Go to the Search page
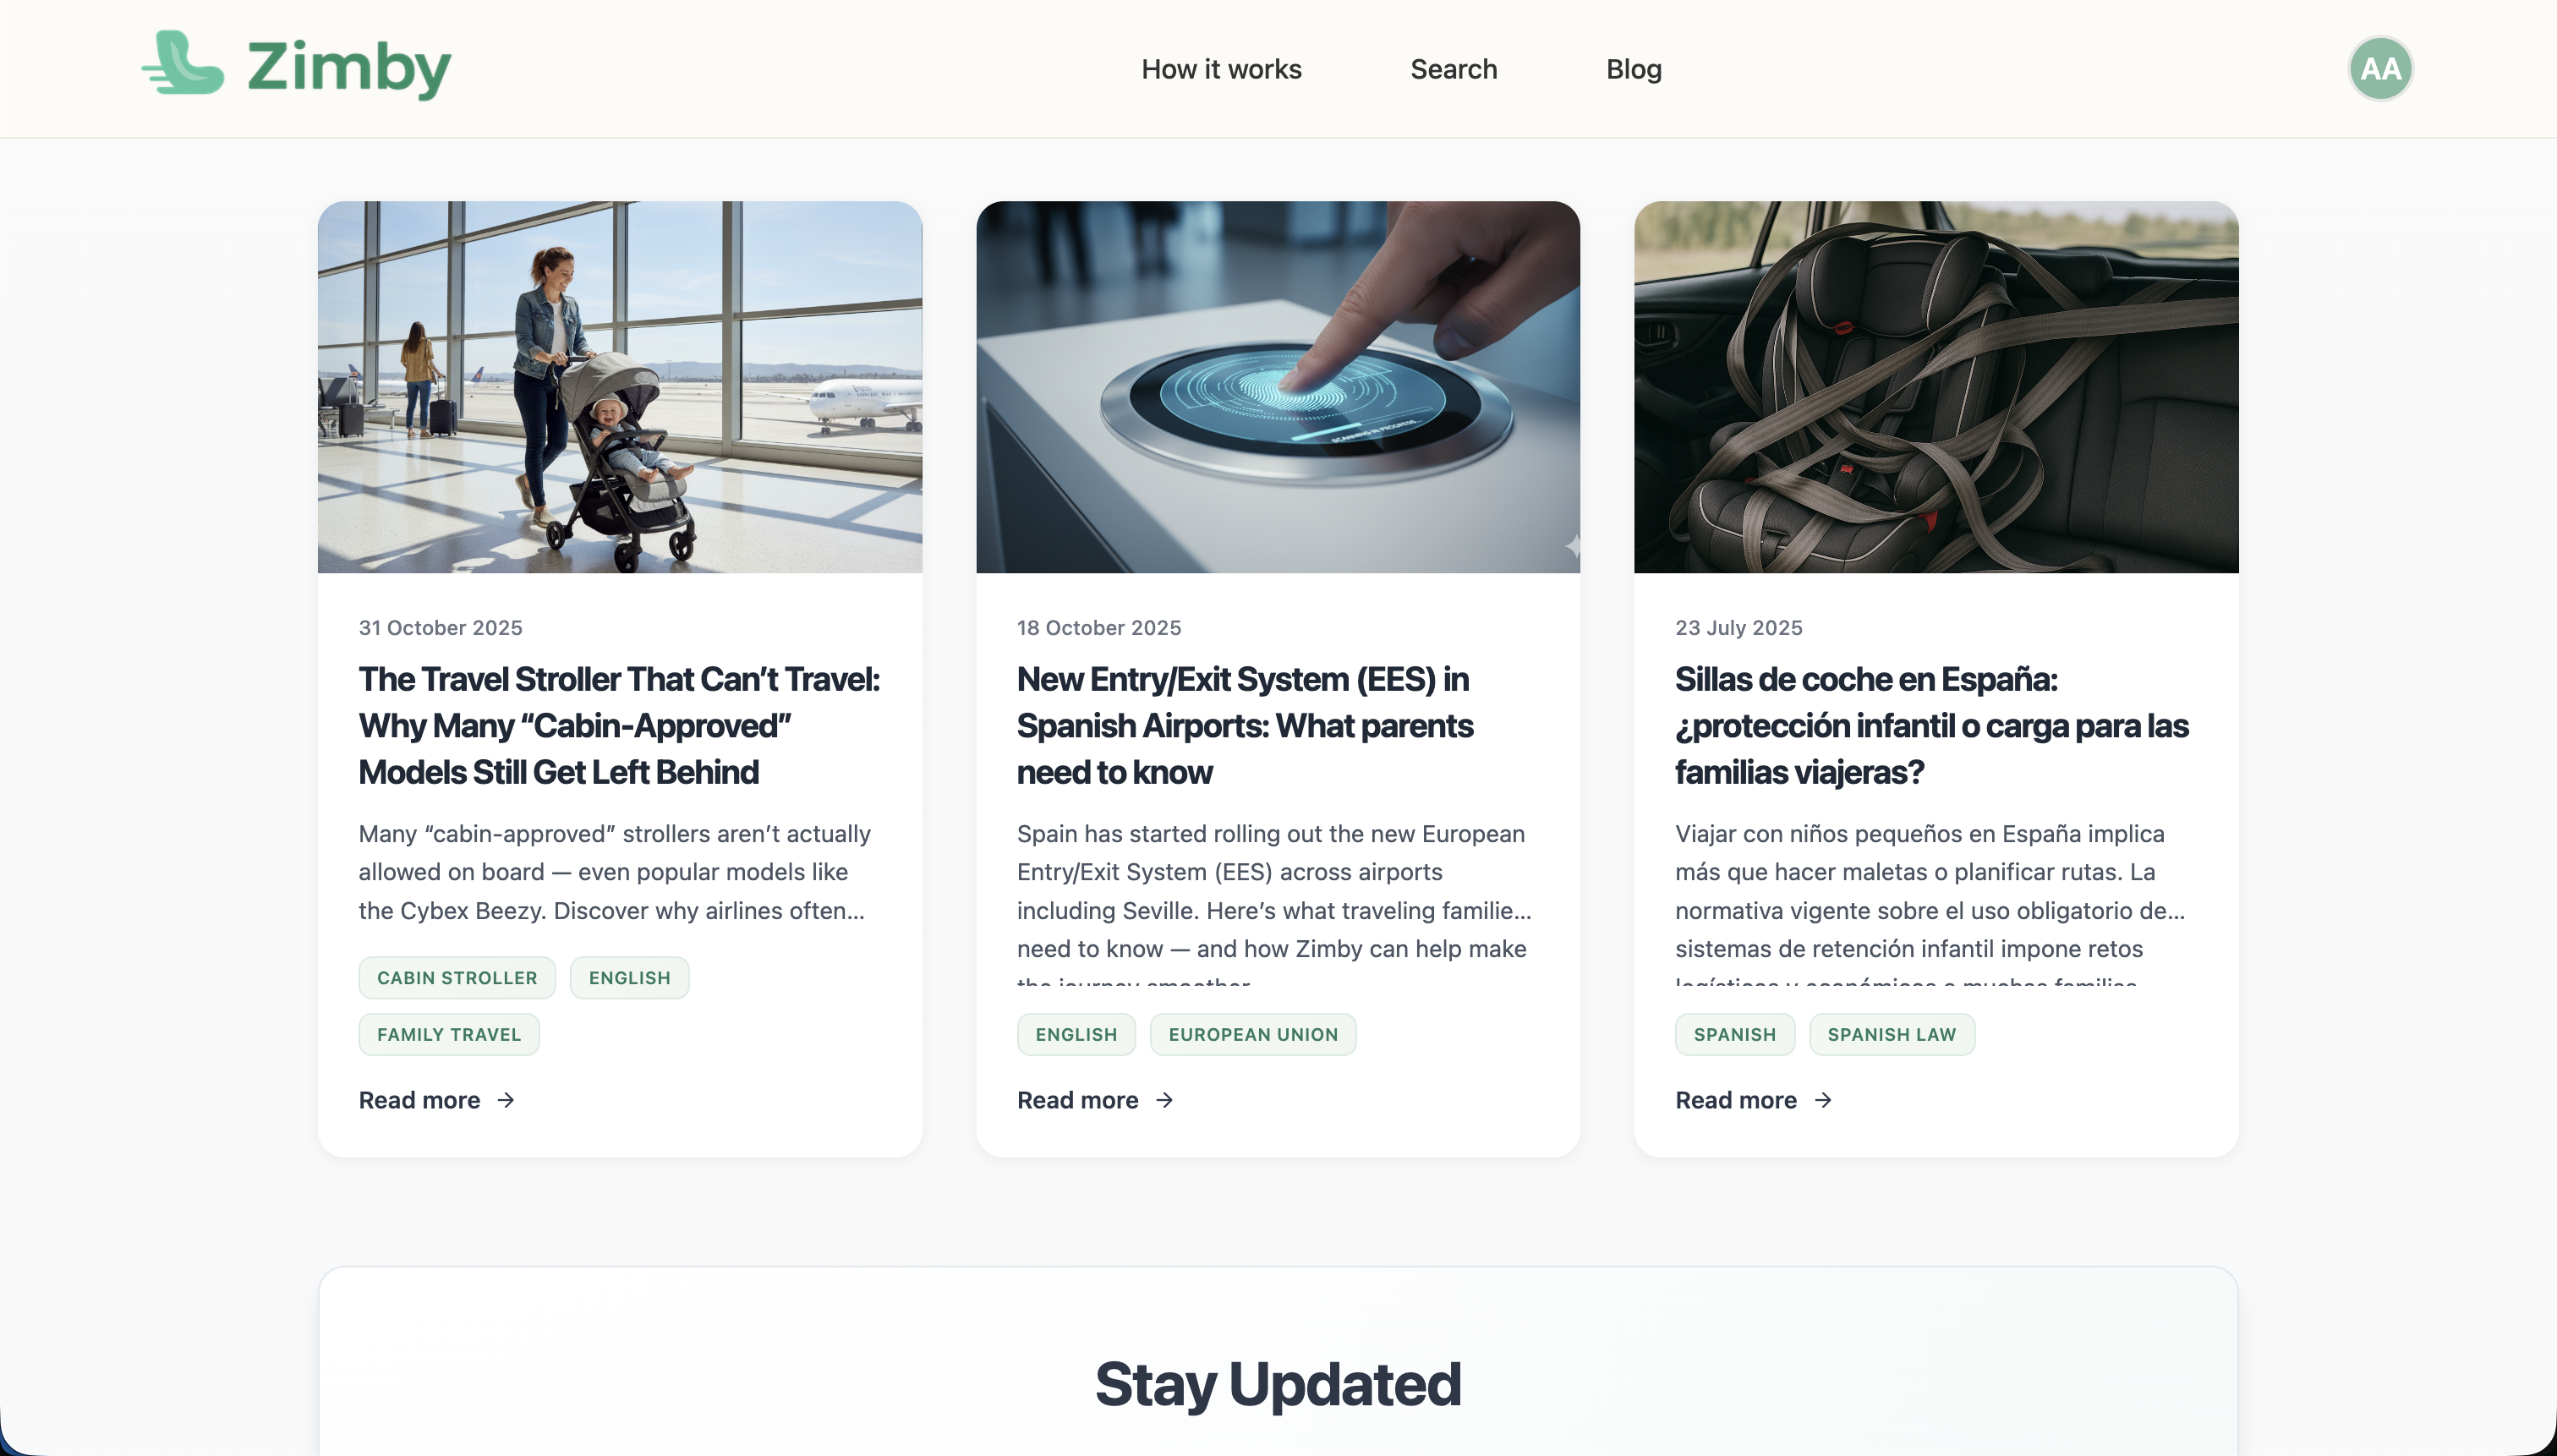Screen dimensions: 2557x1456 point(1453,69)
